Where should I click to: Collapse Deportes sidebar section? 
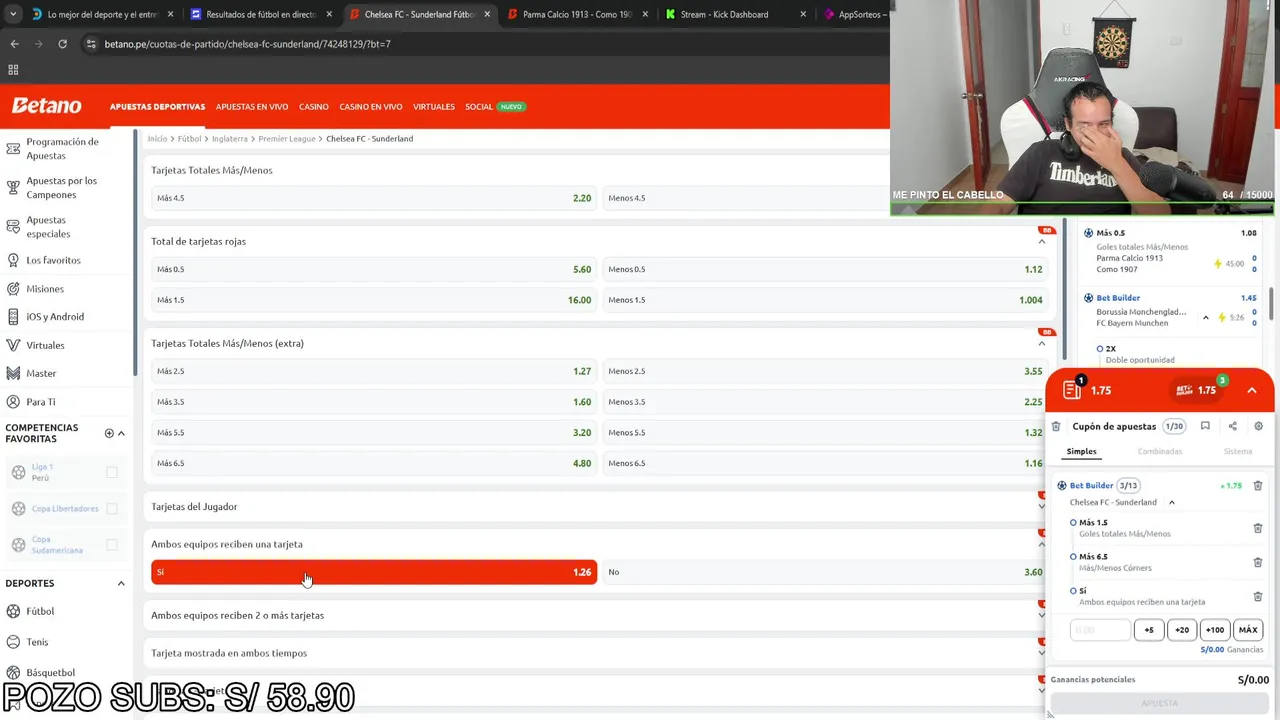[121, 583]
